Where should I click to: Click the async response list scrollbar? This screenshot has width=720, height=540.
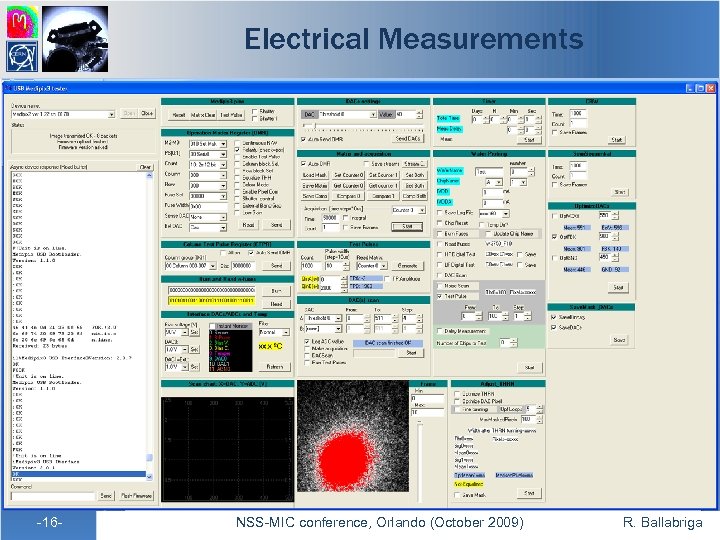click(149, 326)
